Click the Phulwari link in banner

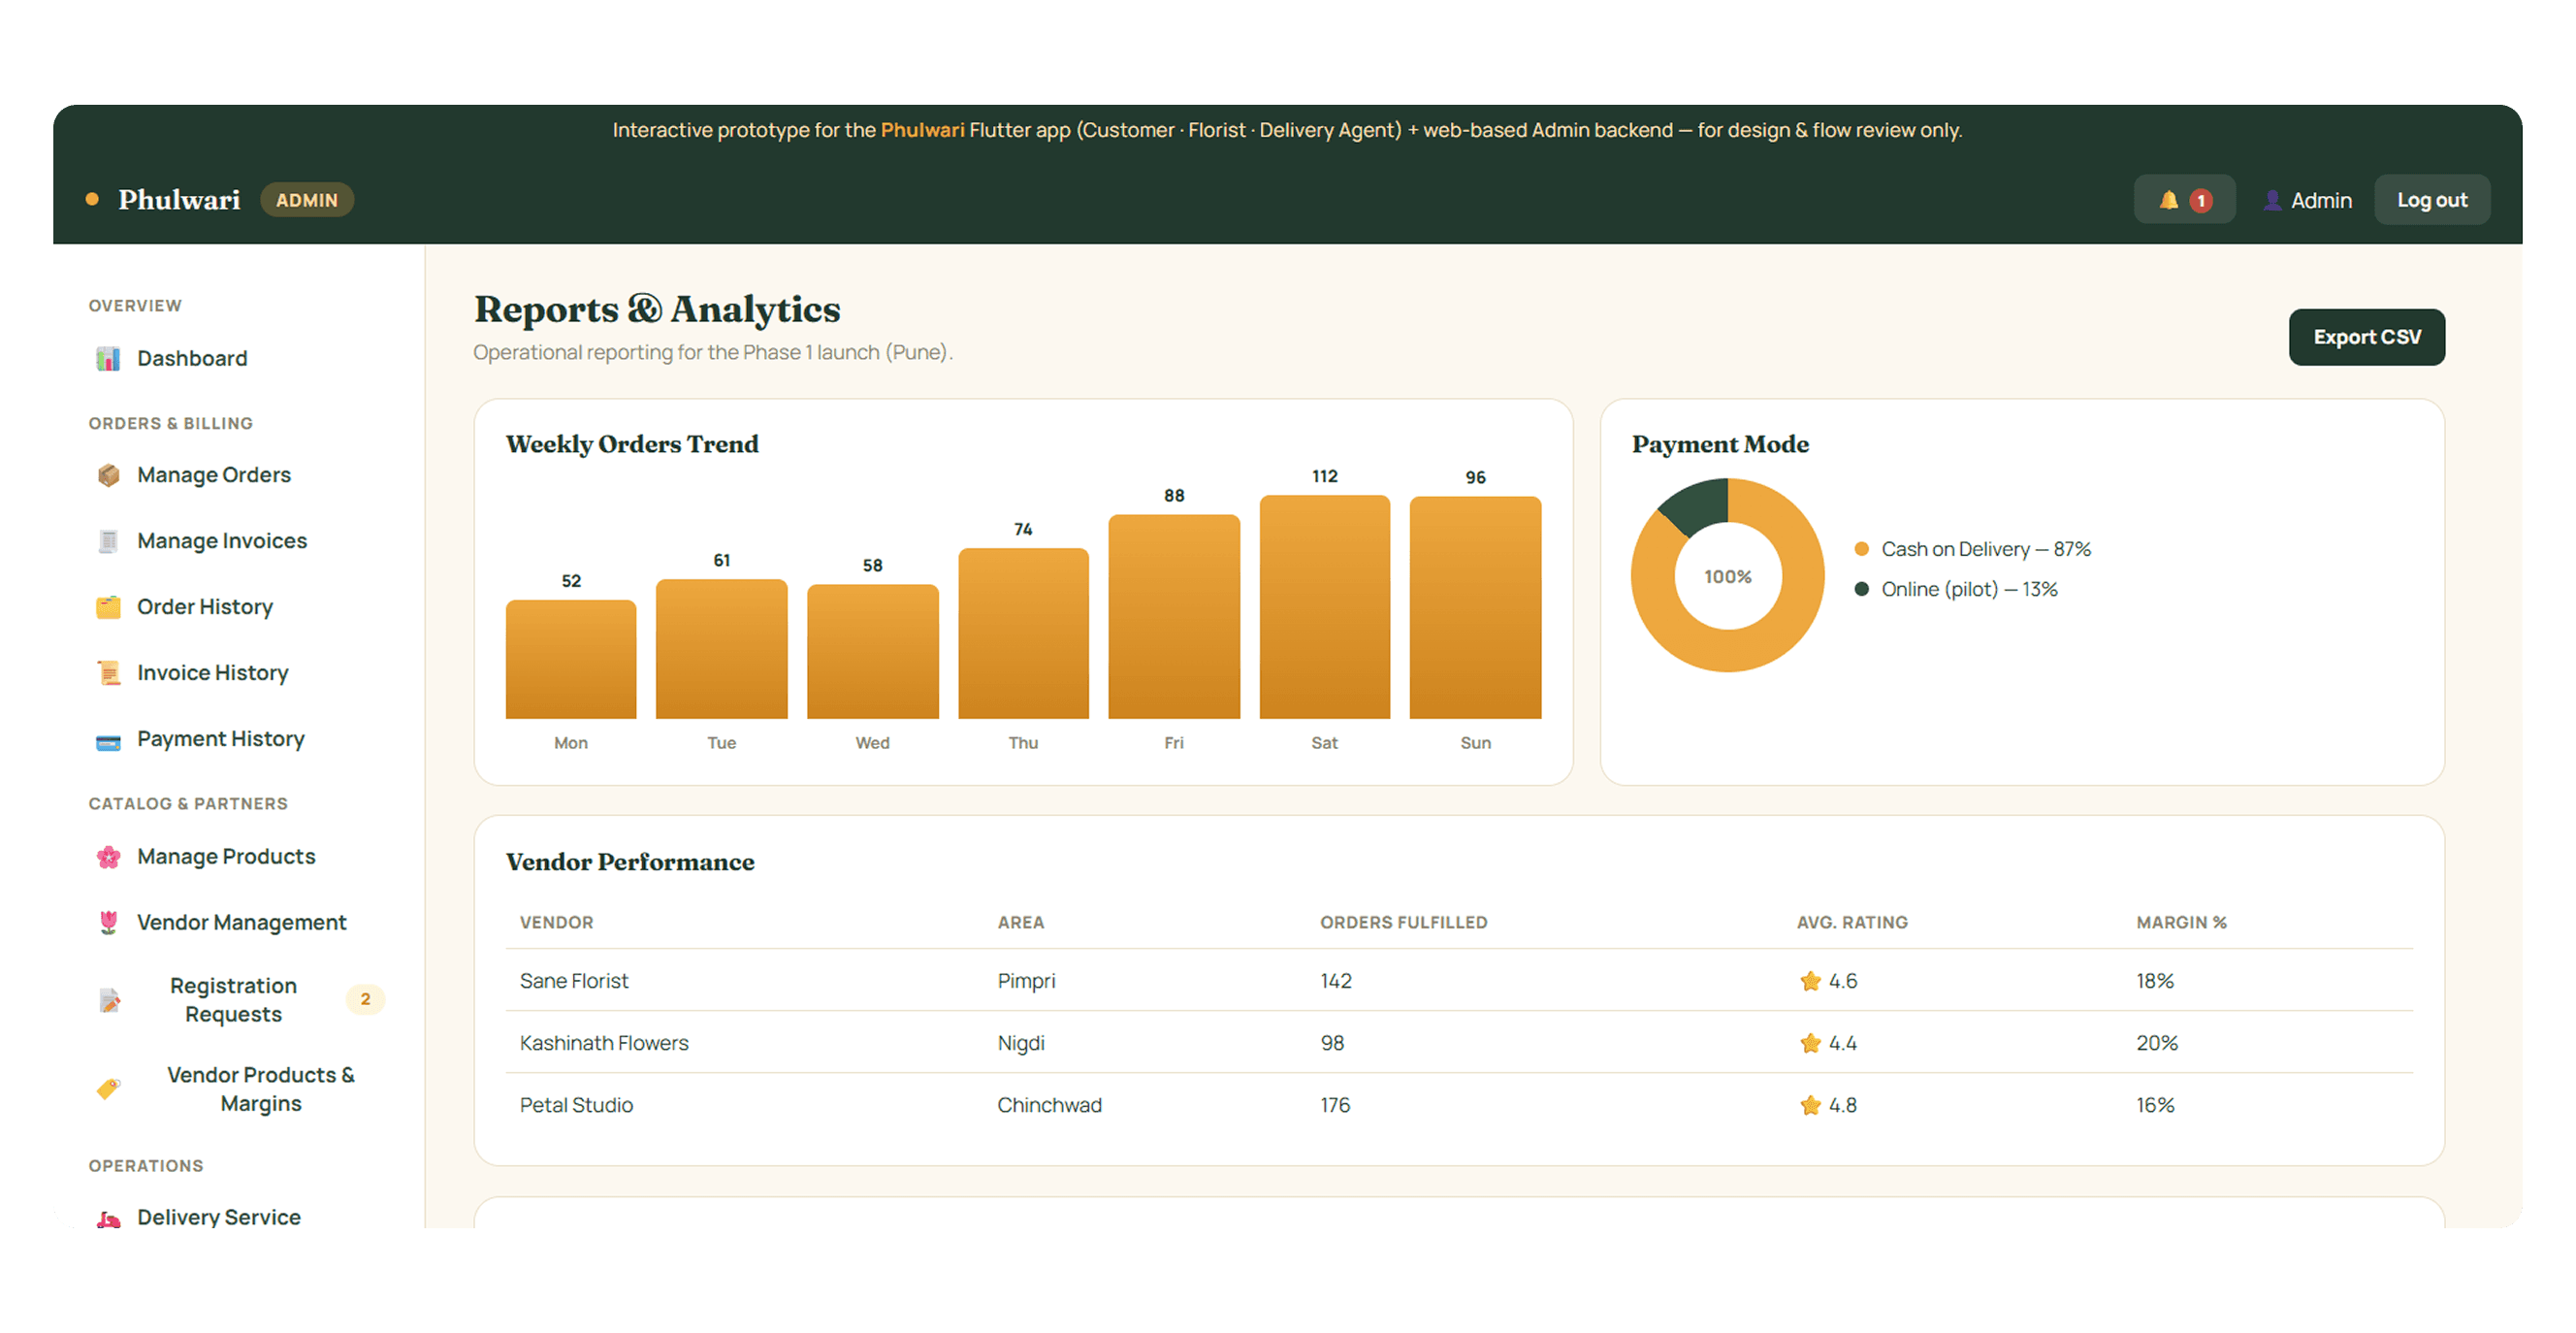[922, 130]
